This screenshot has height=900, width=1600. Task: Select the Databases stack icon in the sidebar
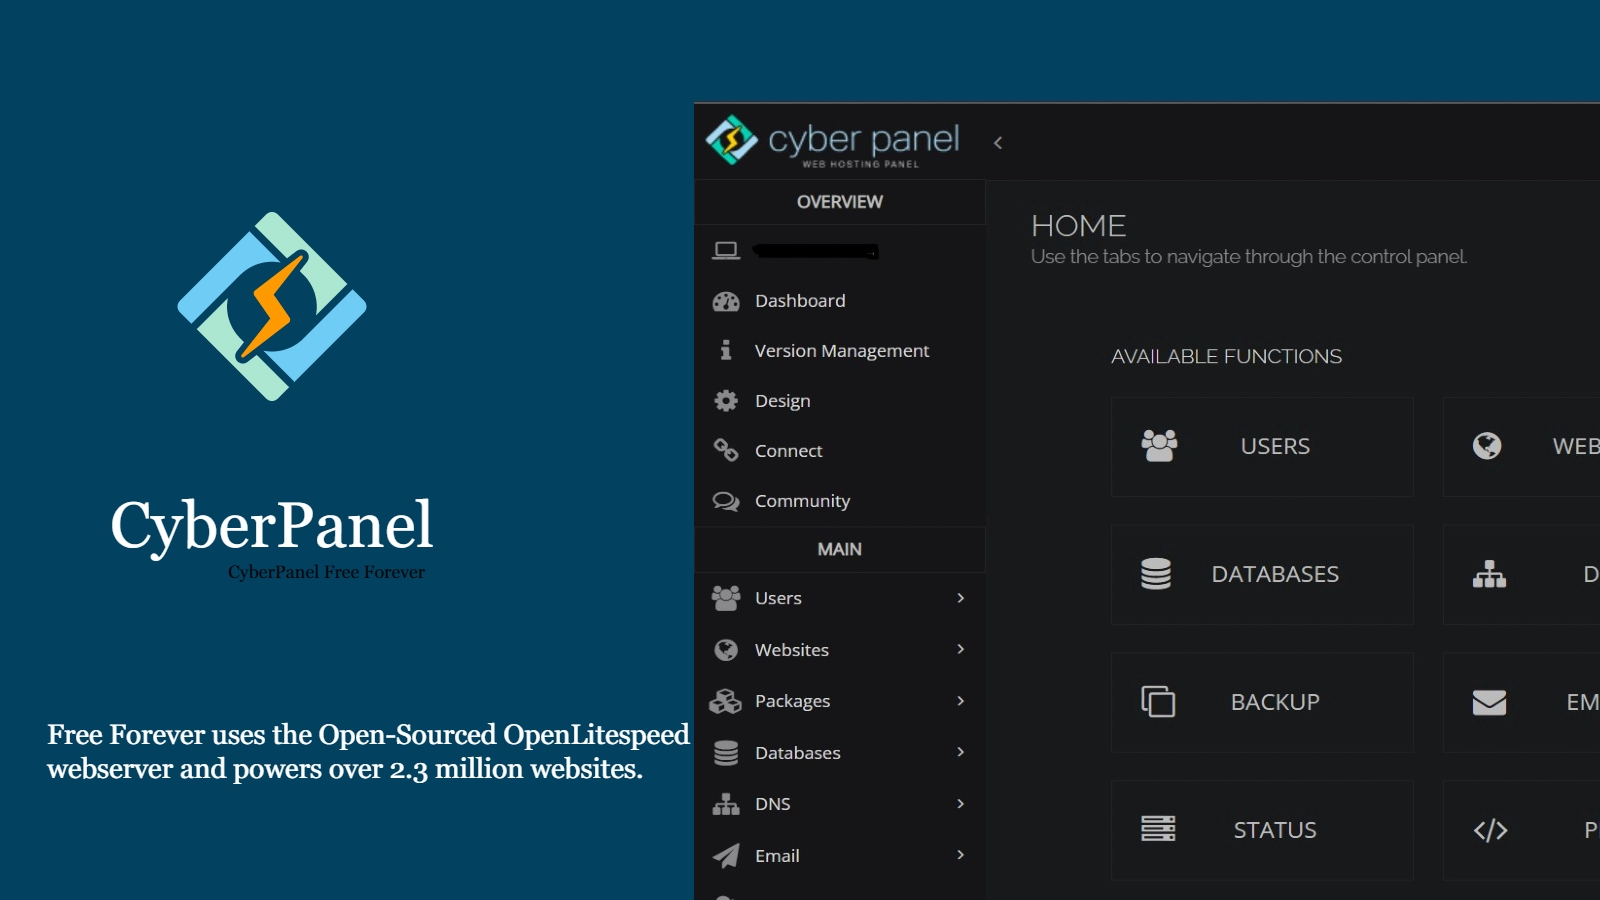pyautogui.click(x=724, y=752)
